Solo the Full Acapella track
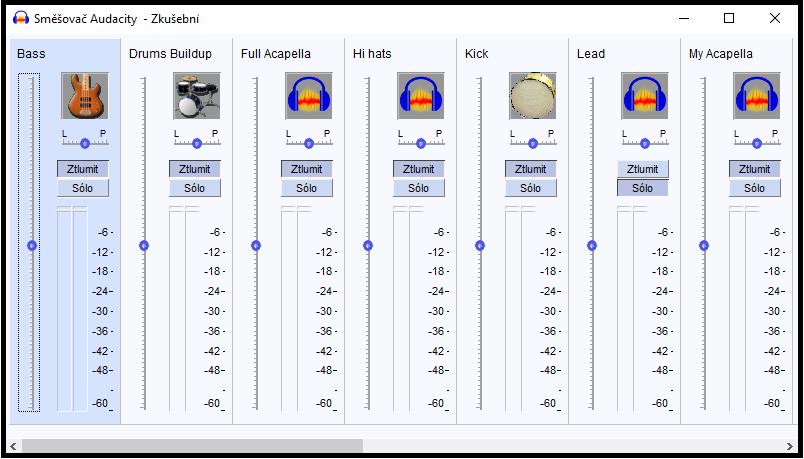Image resolution: width=804 pixels, height=459 pixels. pyautogui.click(x=307, y=188)
